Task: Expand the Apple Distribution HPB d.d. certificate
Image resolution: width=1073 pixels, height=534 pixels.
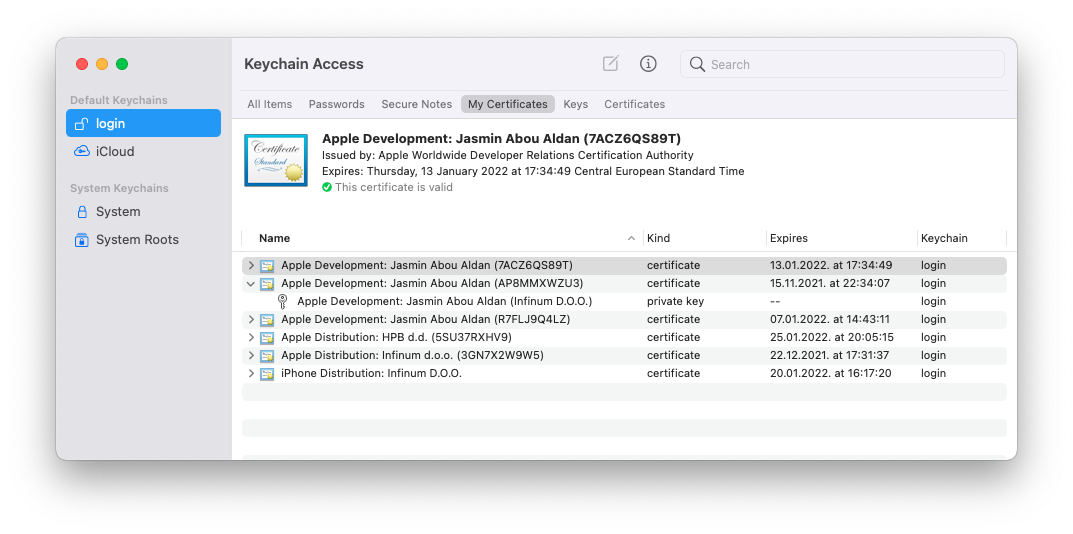Action: click(251, 338)
